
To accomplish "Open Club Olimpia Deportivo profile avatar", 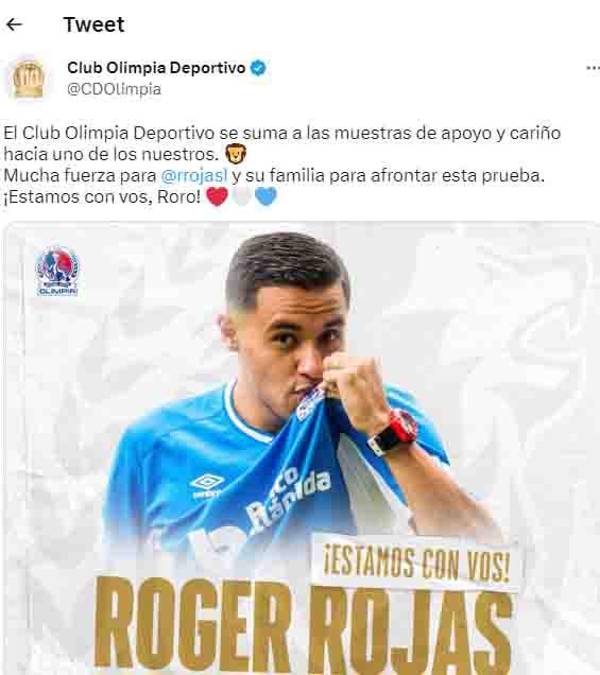I will [x=28, y=78].
